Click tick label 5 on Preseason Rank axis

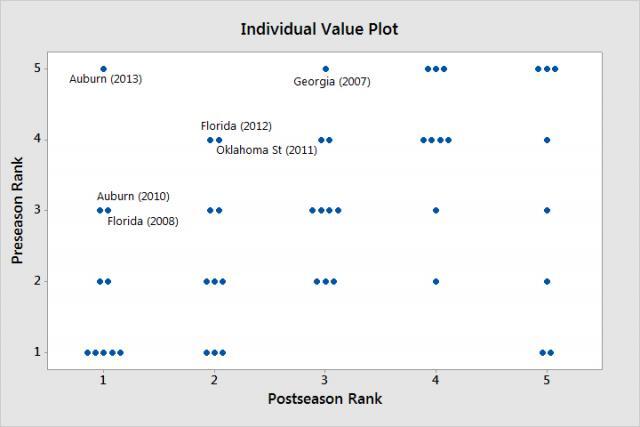pyautogui.click(x=36, y=69)
